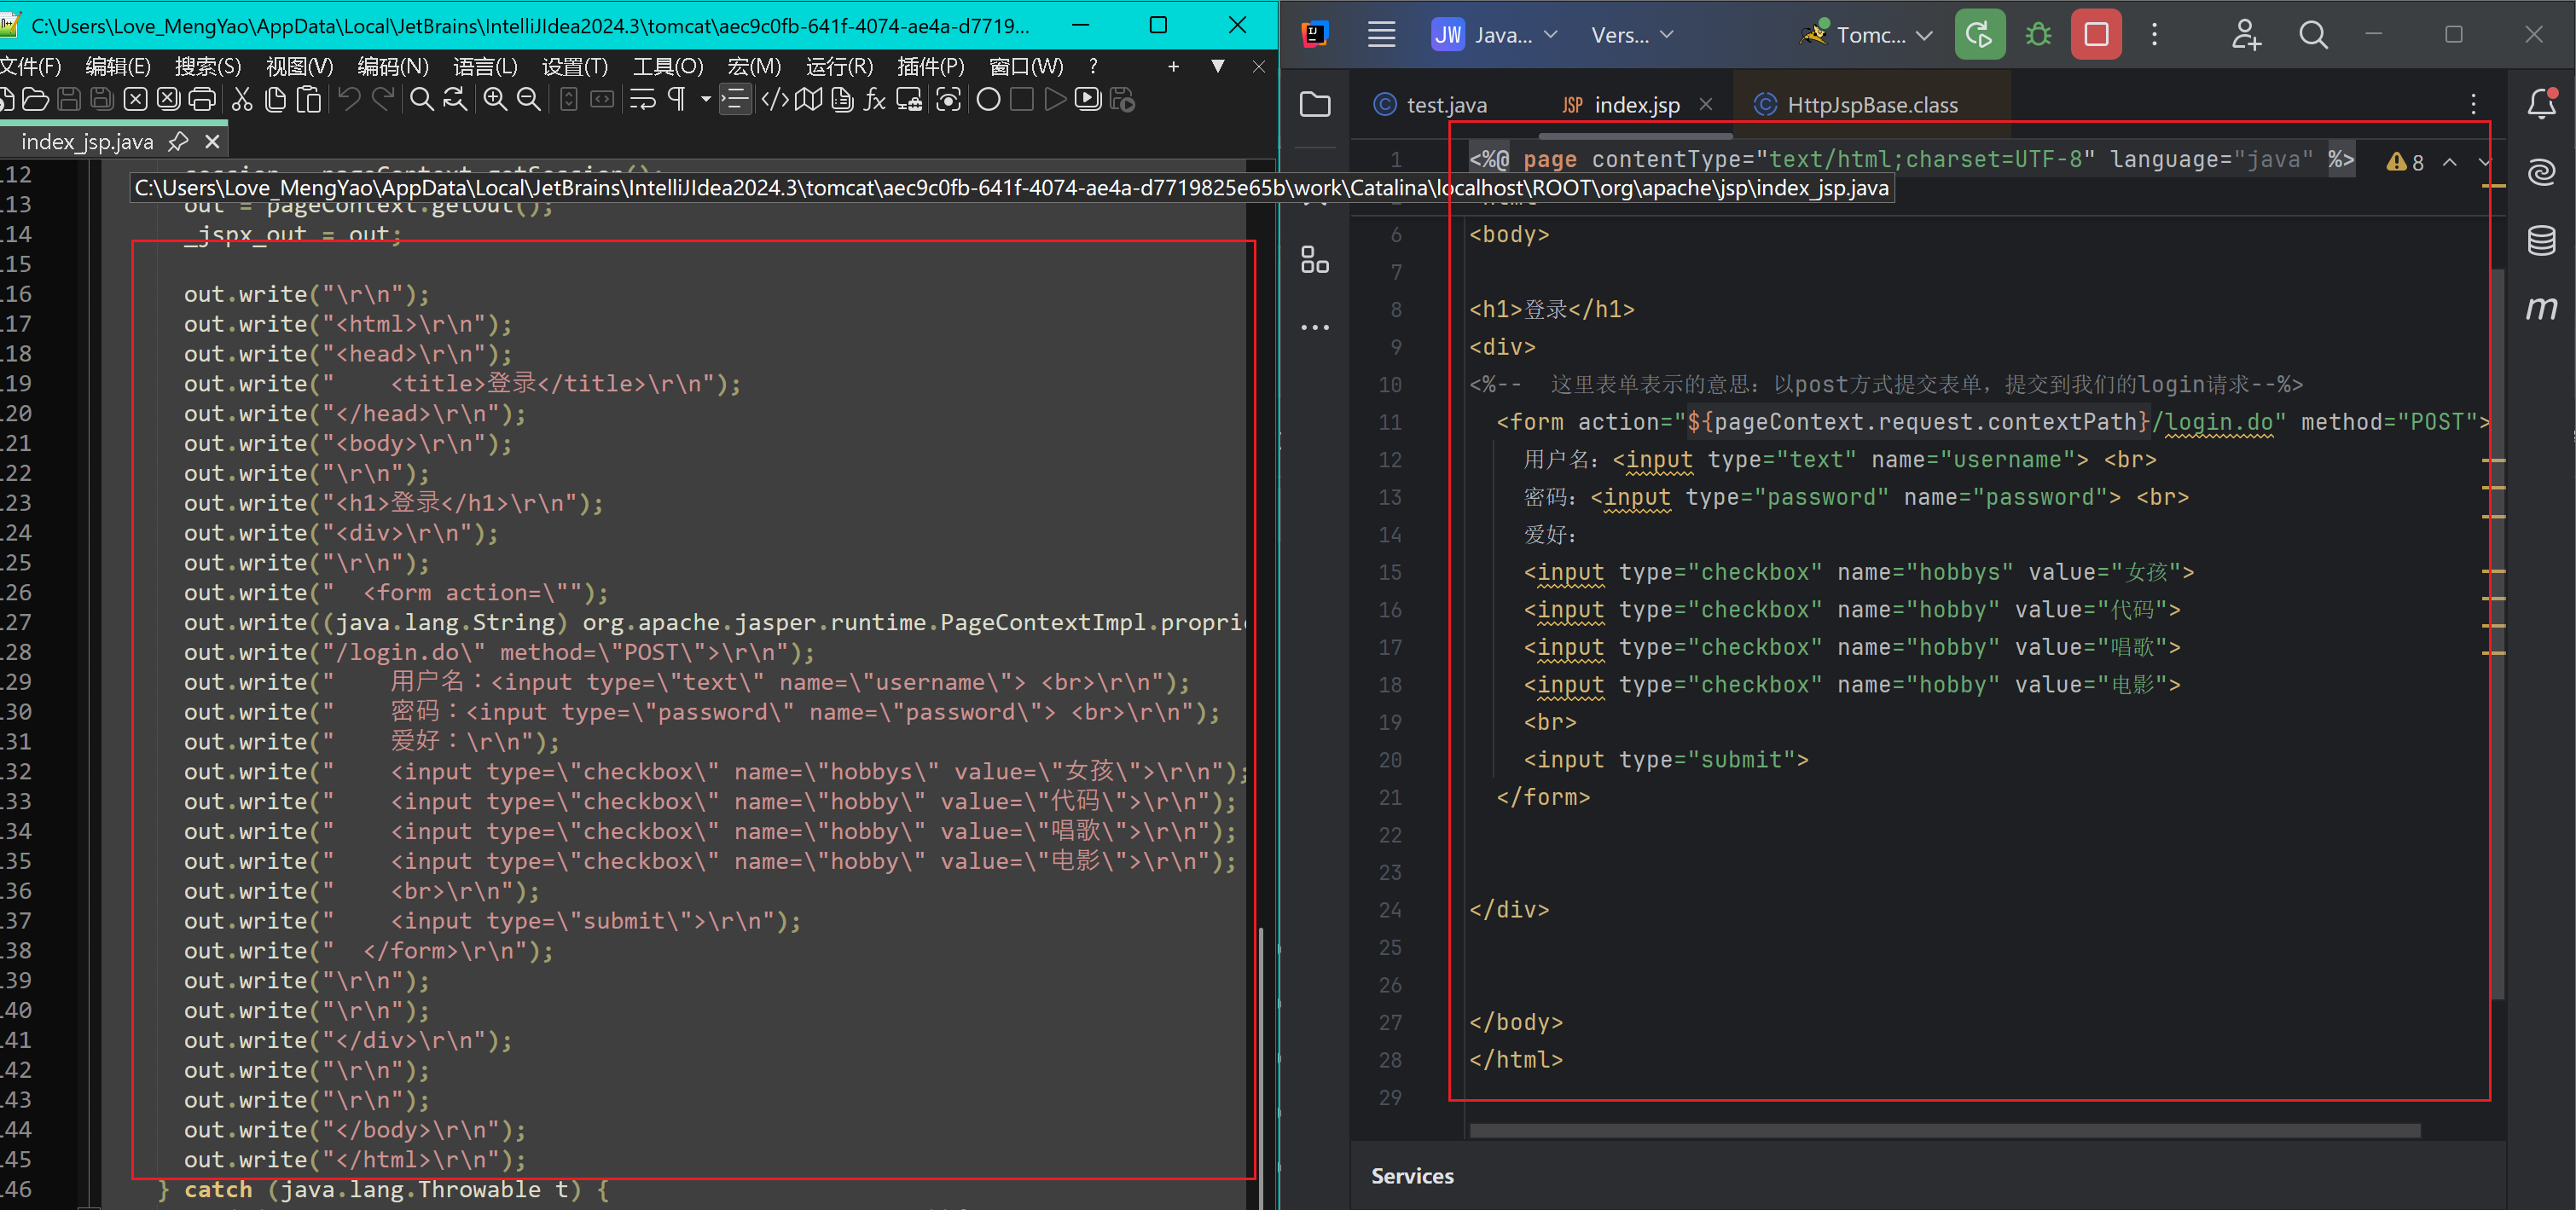Open the Database tool window icon
The image size is (2576, 1210).
(x=2541, y=240)
